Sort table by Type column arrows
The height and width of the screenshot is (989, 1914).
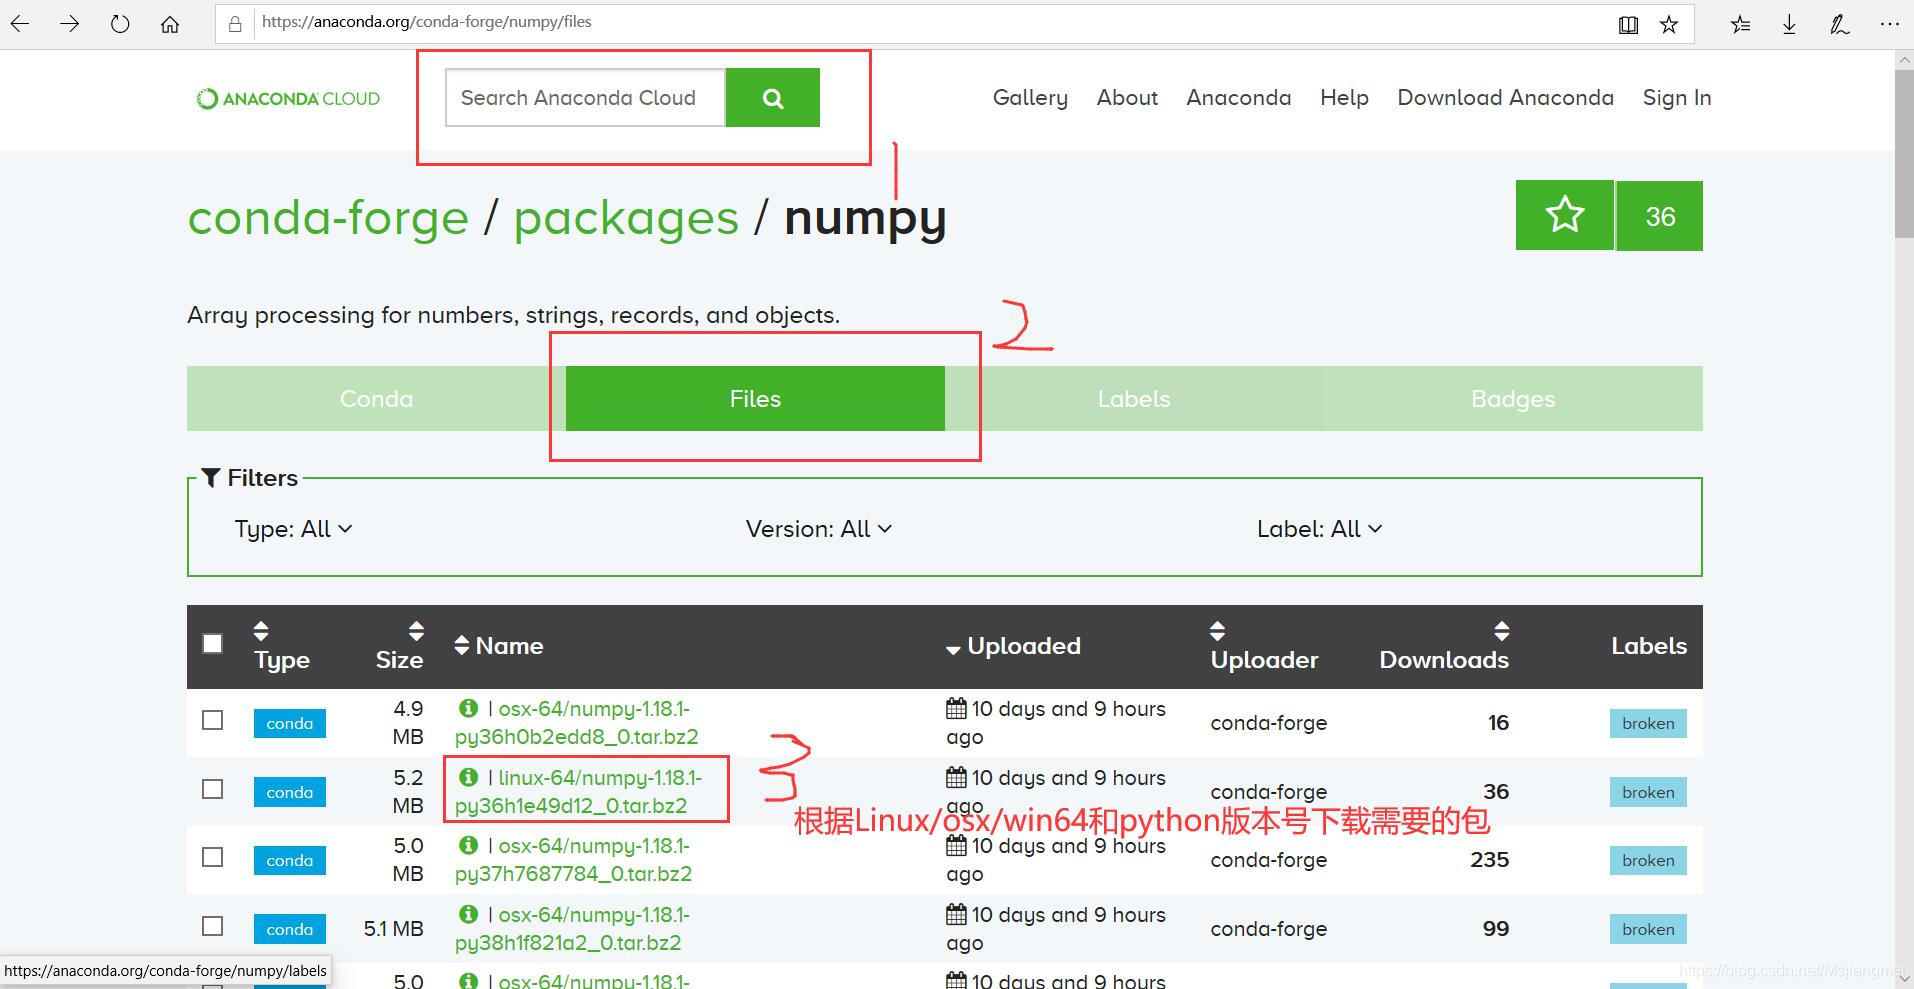(x=261, y=631)
